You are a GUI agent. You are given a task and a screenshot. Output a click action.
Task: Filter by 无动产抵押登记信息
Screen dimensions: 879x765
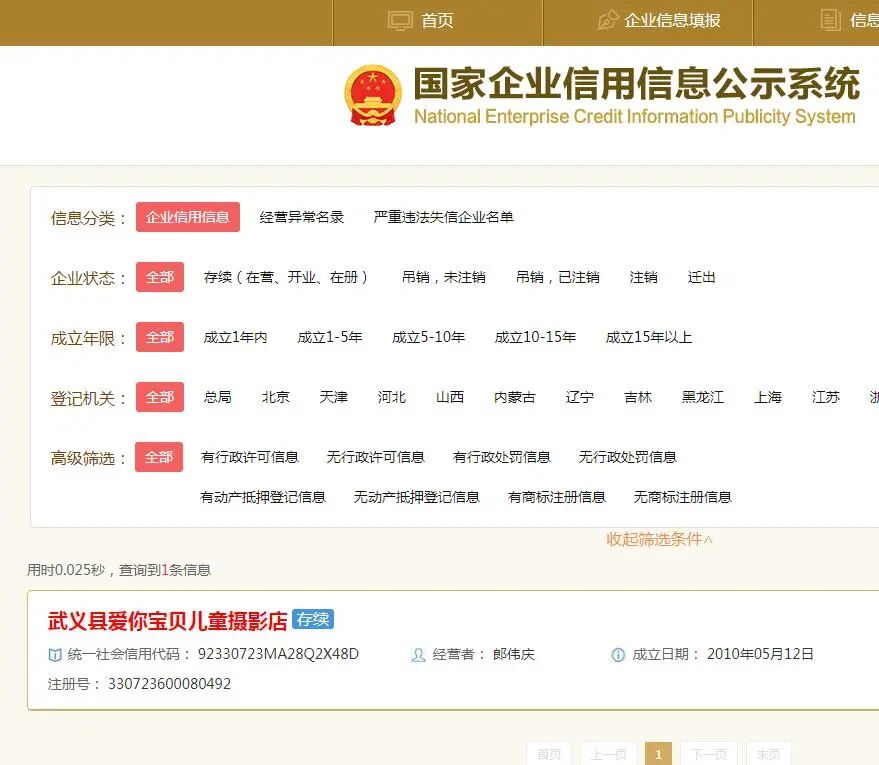417,497
